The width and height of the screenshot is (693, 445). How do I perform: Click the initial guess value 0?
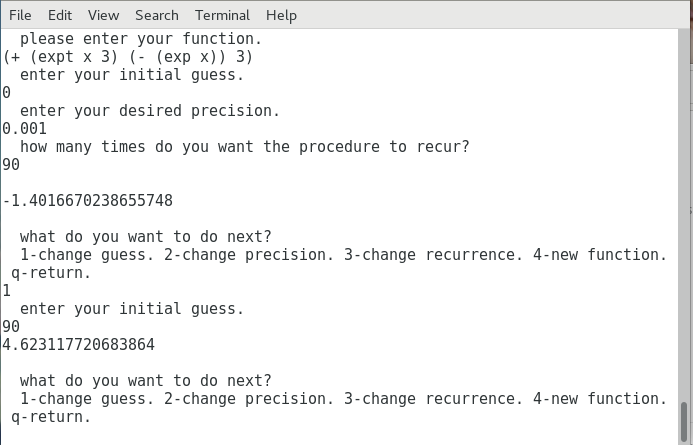[7, 93]
